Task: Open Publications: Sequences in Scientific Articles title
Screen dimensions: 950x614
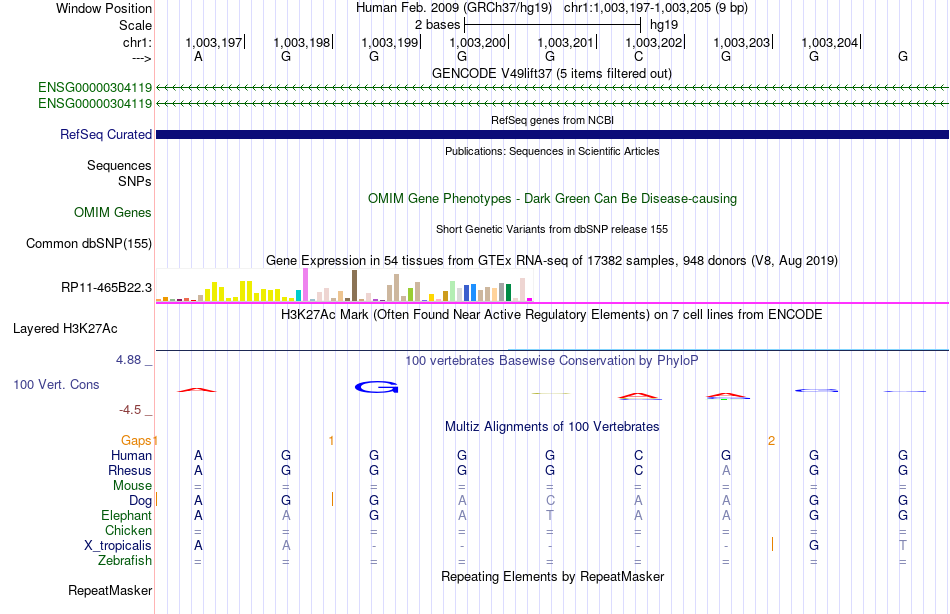Action: pos(552,151)
